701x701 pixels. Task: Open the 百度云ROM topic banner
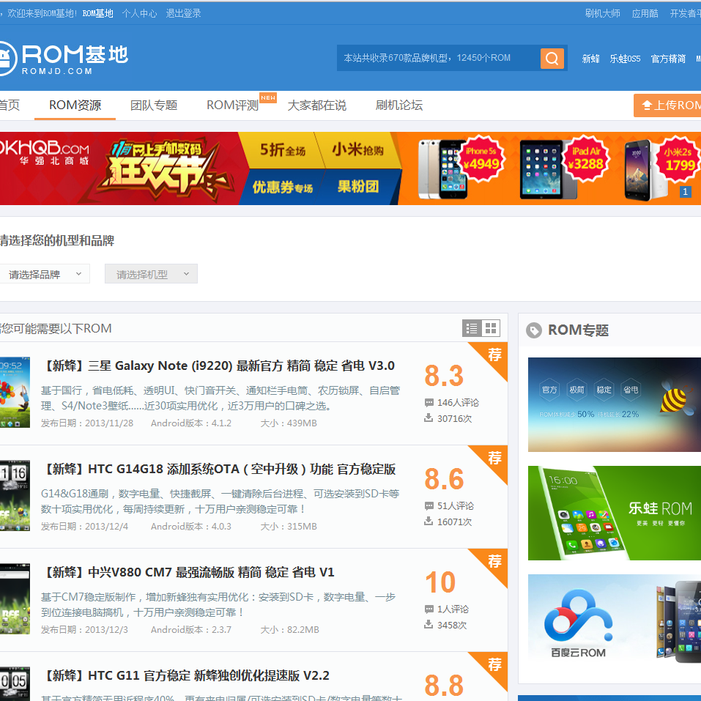(614, 621)
